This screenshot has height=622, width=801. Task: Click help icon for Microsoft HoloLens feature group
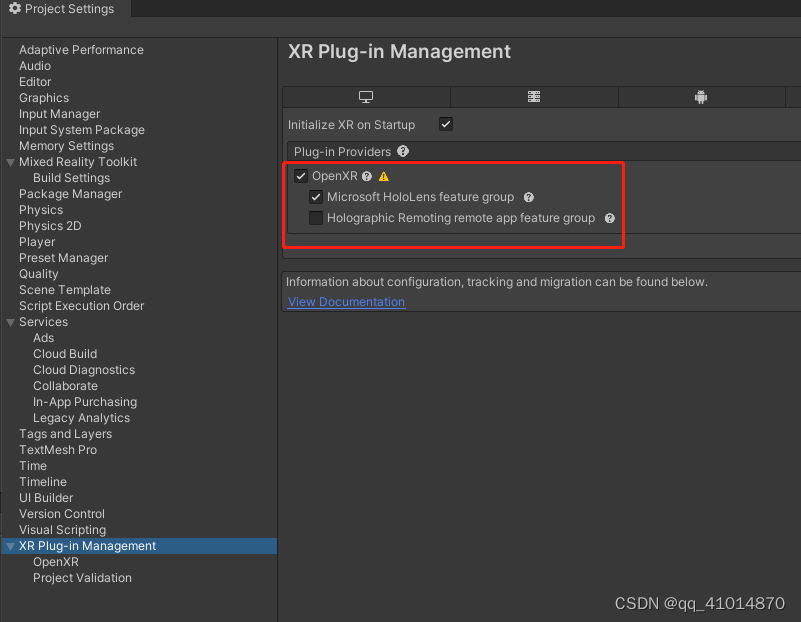click(528, 197)
